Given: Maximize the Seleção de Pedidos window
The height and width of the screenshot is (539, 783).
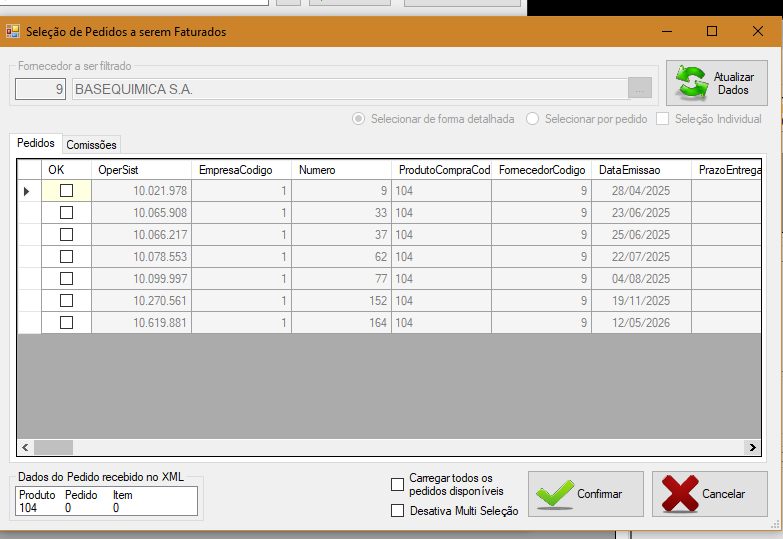Looking at the screenshot, I should (712, 31).
